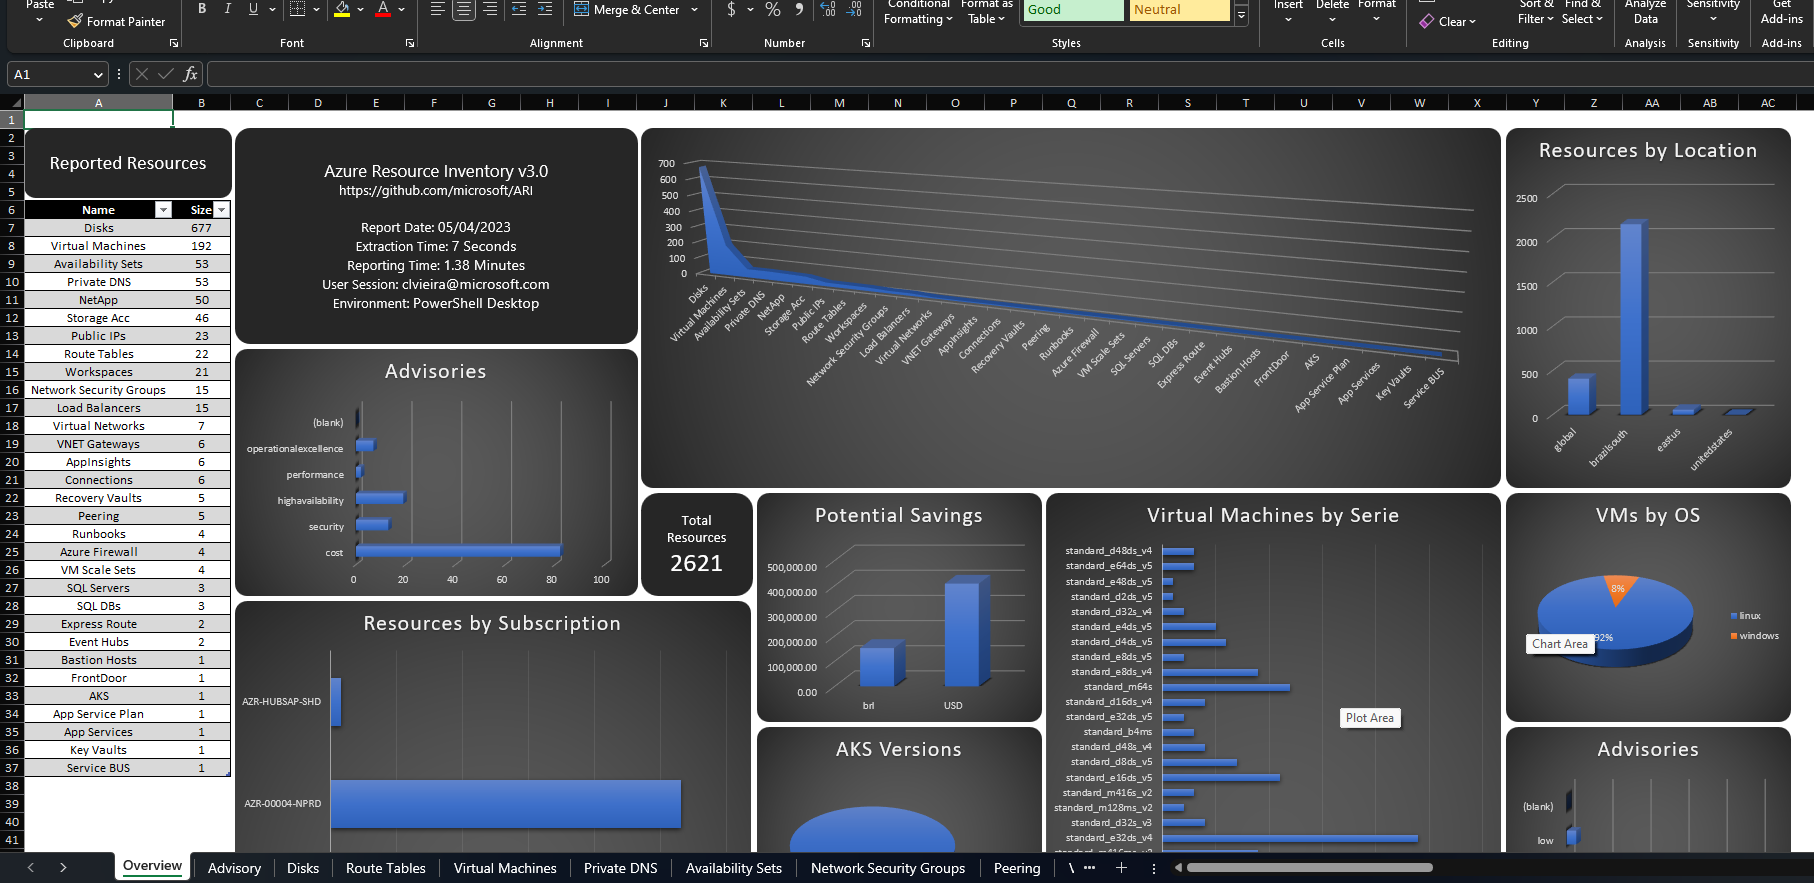Open Clipboard dialog launcher
The image size is (1814, 883).
[174, 43]
